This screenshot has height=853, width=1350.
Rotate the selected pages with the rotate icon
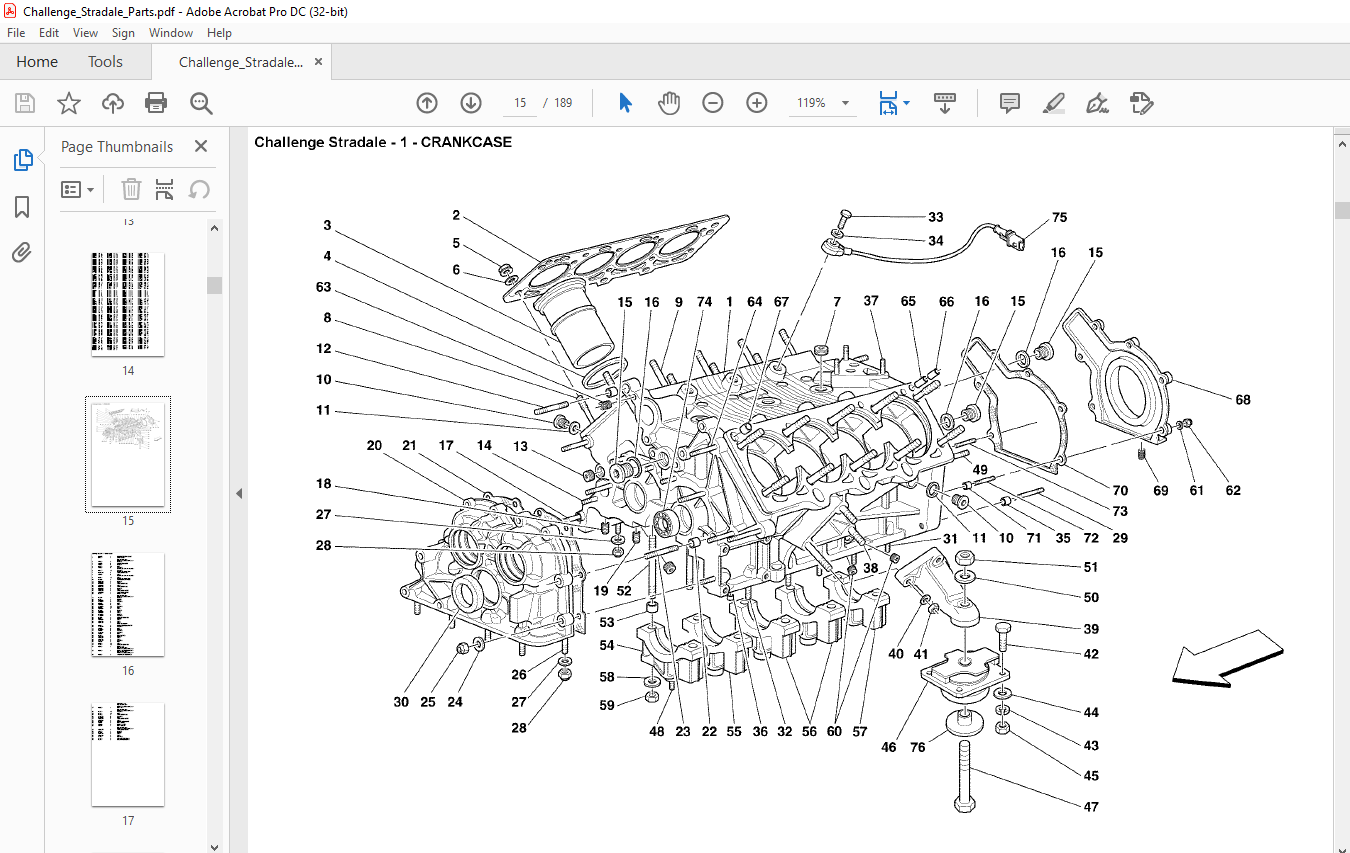click(x=199, y=189)
